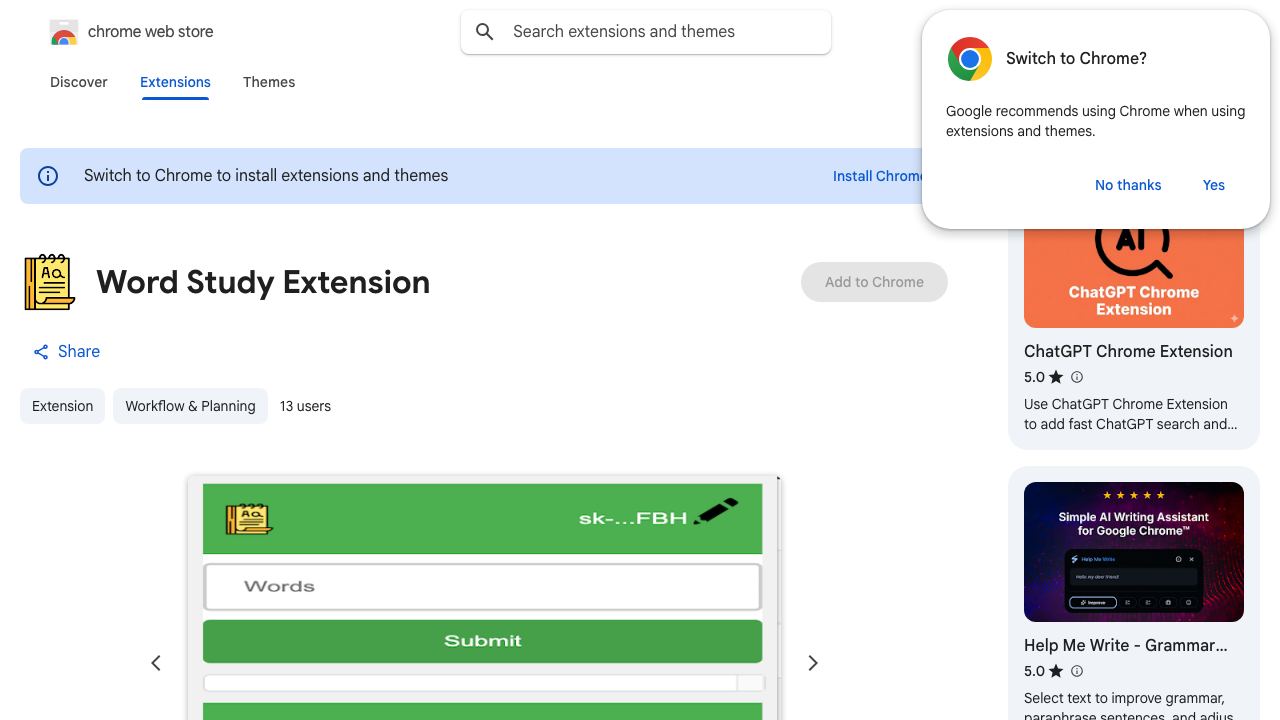Open the Help Me Write - Grammar title link
The width and height of the screenshot is (1280, 720).
click(x=1126, y=645)
